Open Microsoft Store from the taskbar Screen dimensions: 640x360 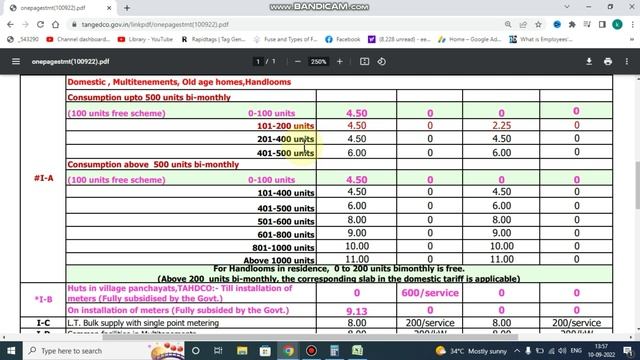click(x=265, y=351)
